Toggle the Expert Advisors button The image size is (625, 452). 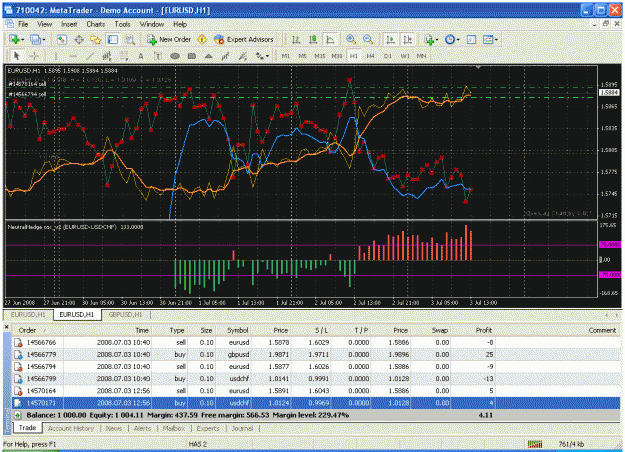[244, 39]
